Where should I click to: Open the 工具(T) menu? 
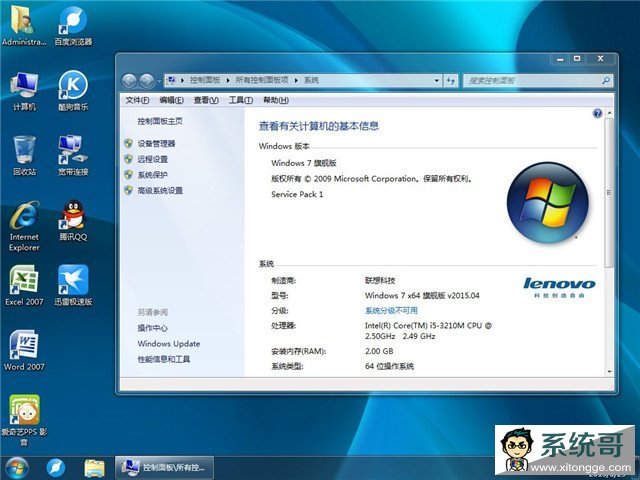pos(241,100)
